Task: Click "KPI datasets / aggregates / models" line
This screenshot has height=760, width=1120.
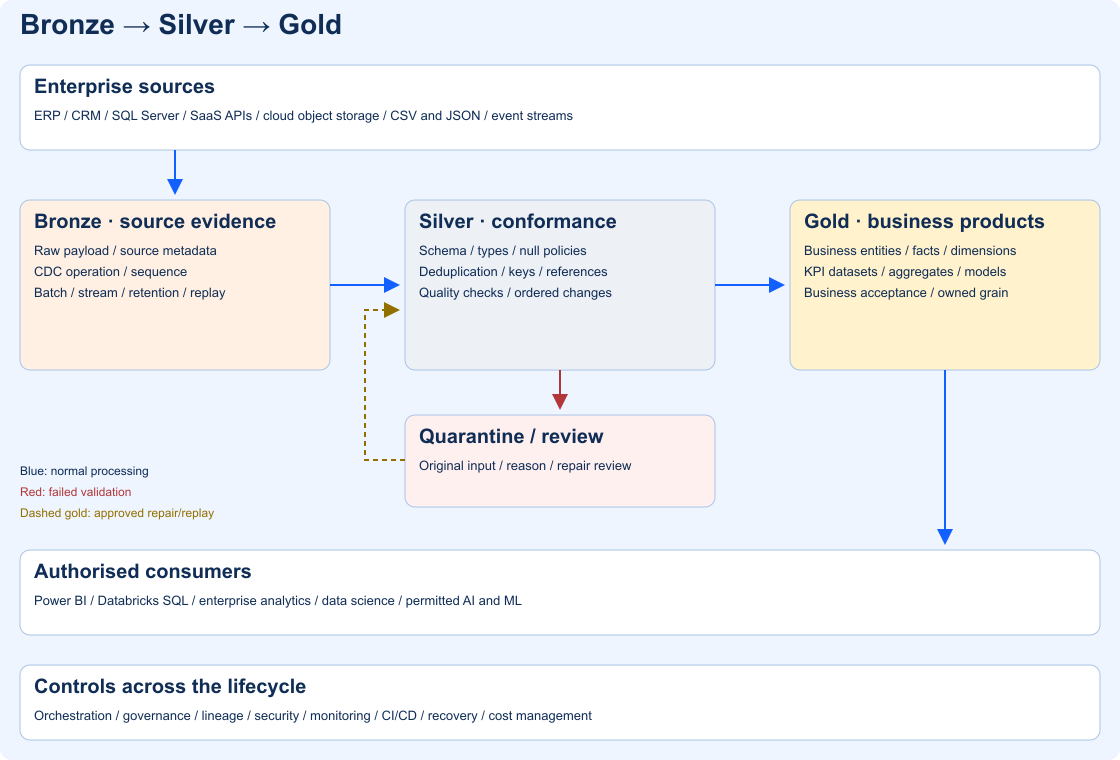Action: pyautogui.click(x=905, y=271)
